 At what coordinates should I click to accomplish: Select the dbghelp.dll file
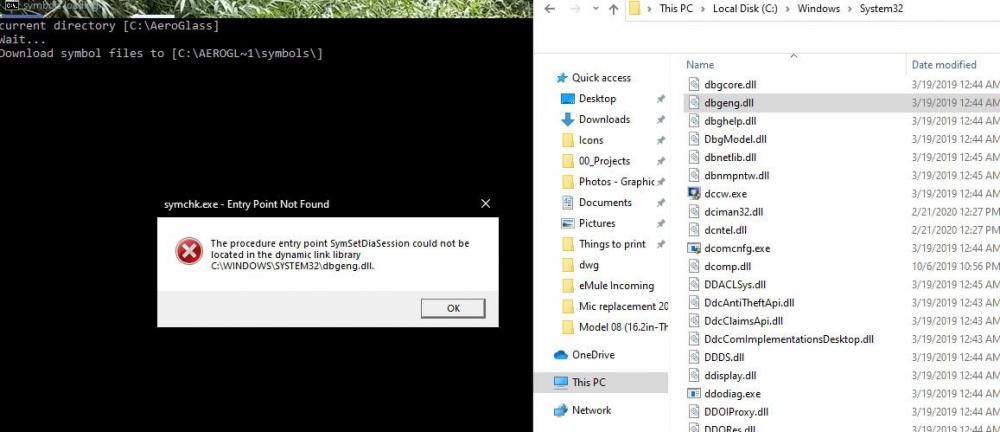point(730,121)
